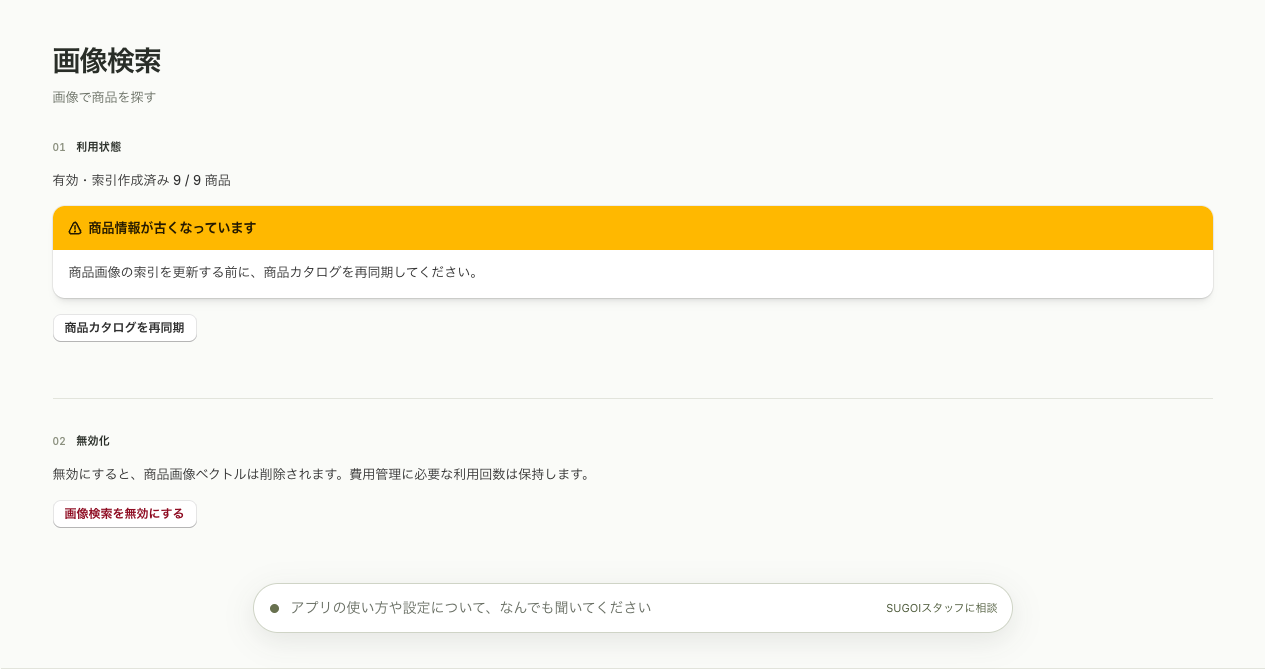Image resolution: width=1265 pixels, height=669 pixels.
Task: Click 画像検索を無効にする button
Action: click(125, 514)
